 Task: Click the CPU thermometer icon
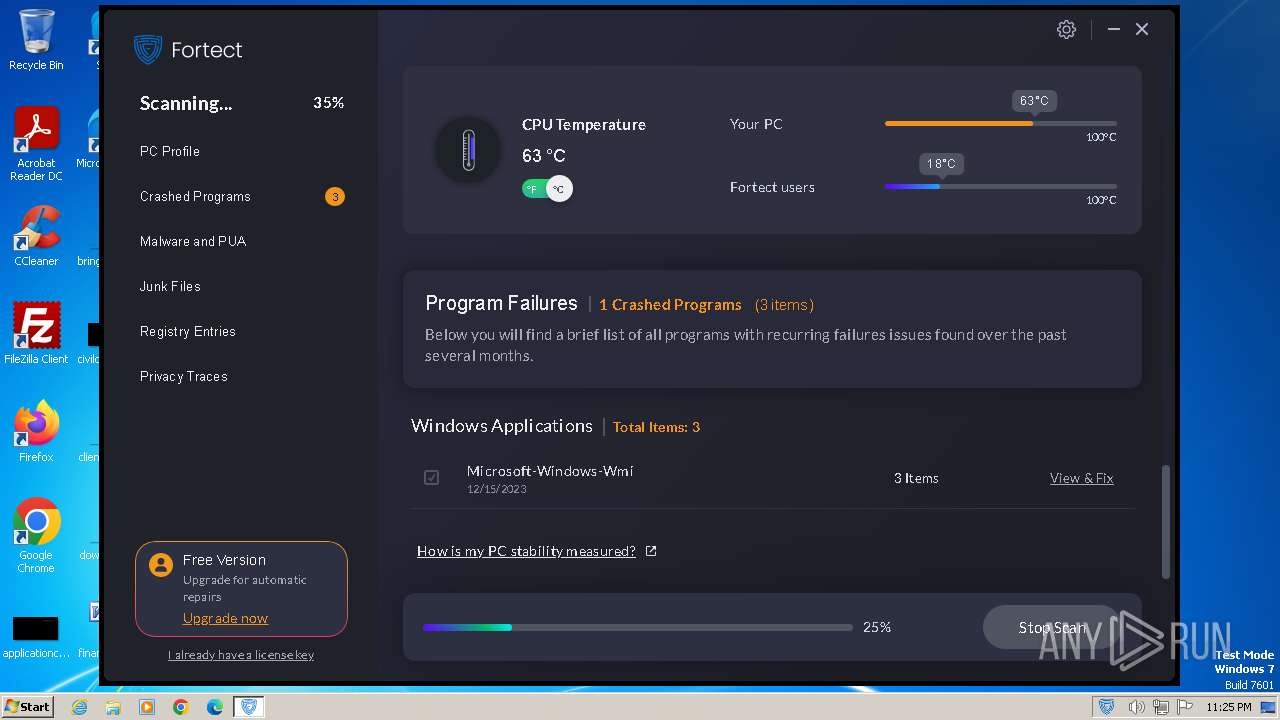pos(468,150)
